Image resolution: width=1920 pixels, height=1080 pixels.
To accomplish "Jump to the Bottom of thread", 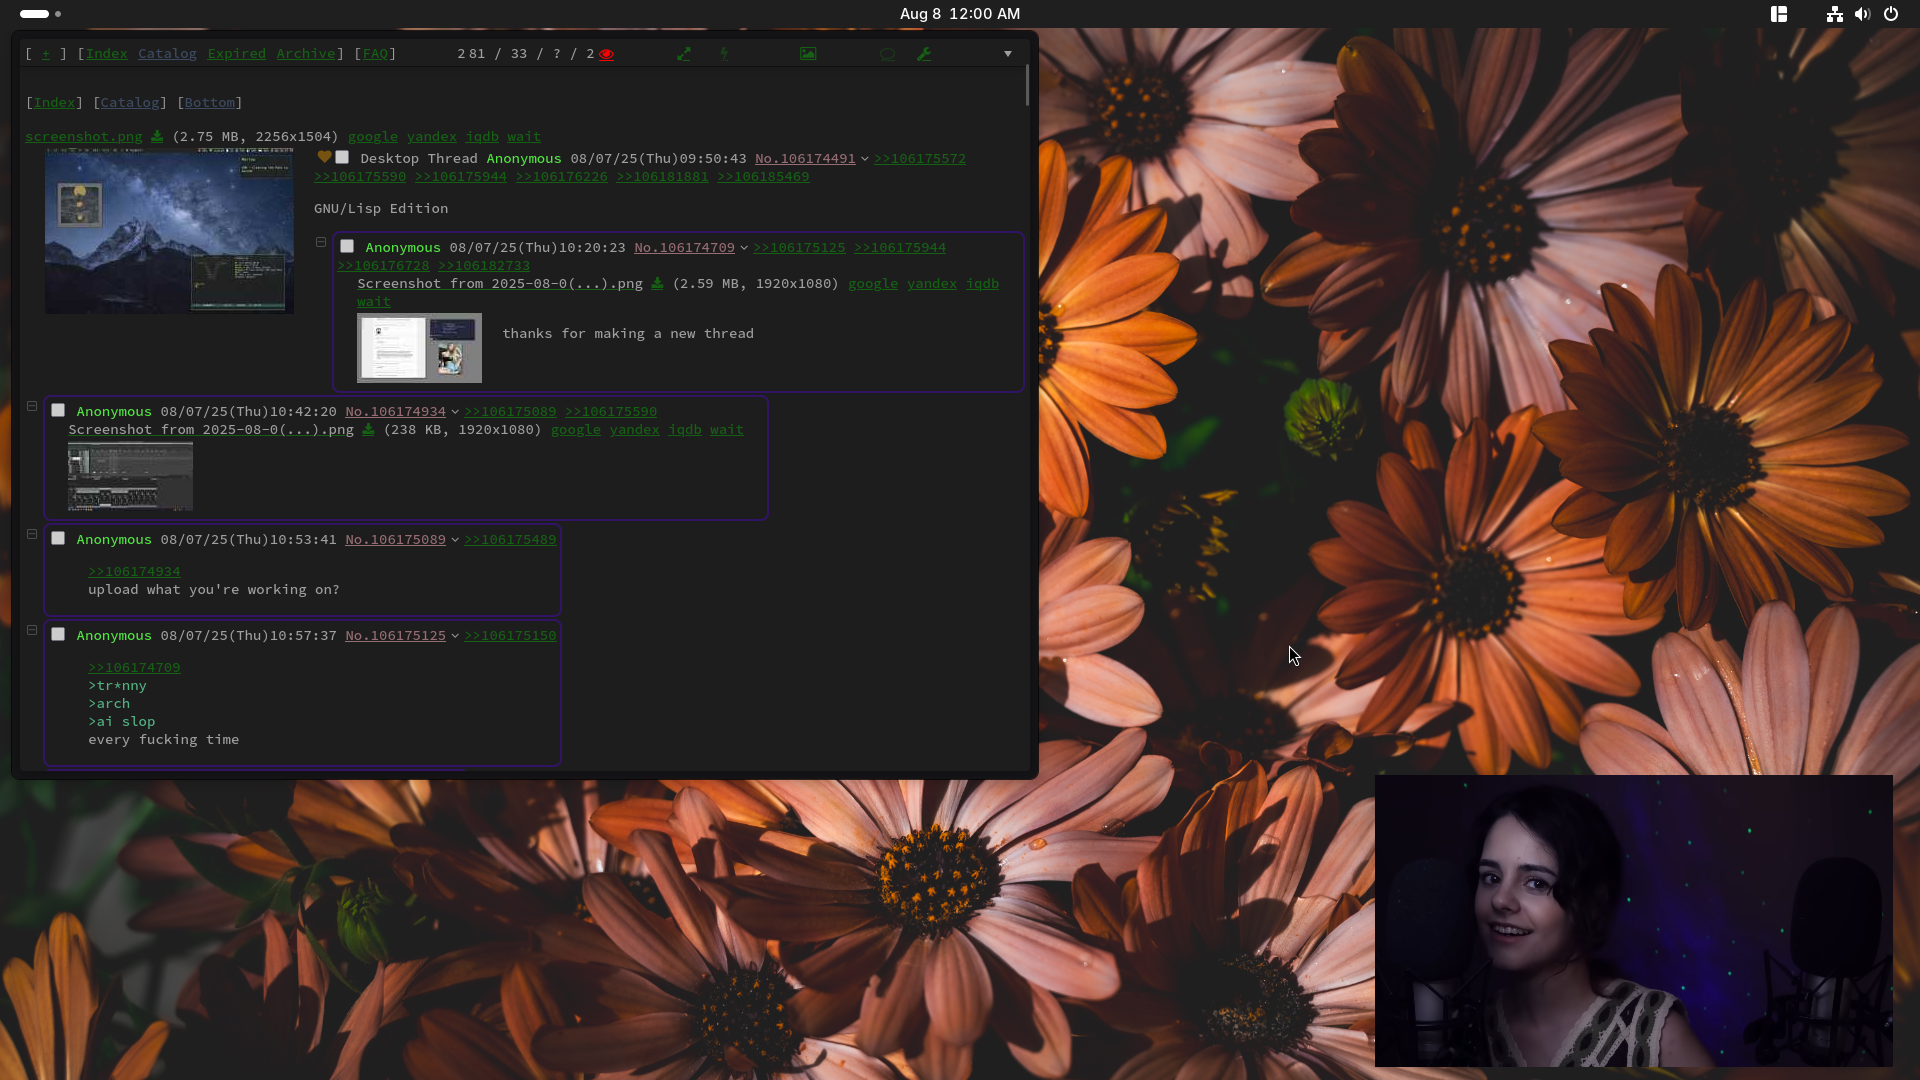I will [x=209, y=102].
